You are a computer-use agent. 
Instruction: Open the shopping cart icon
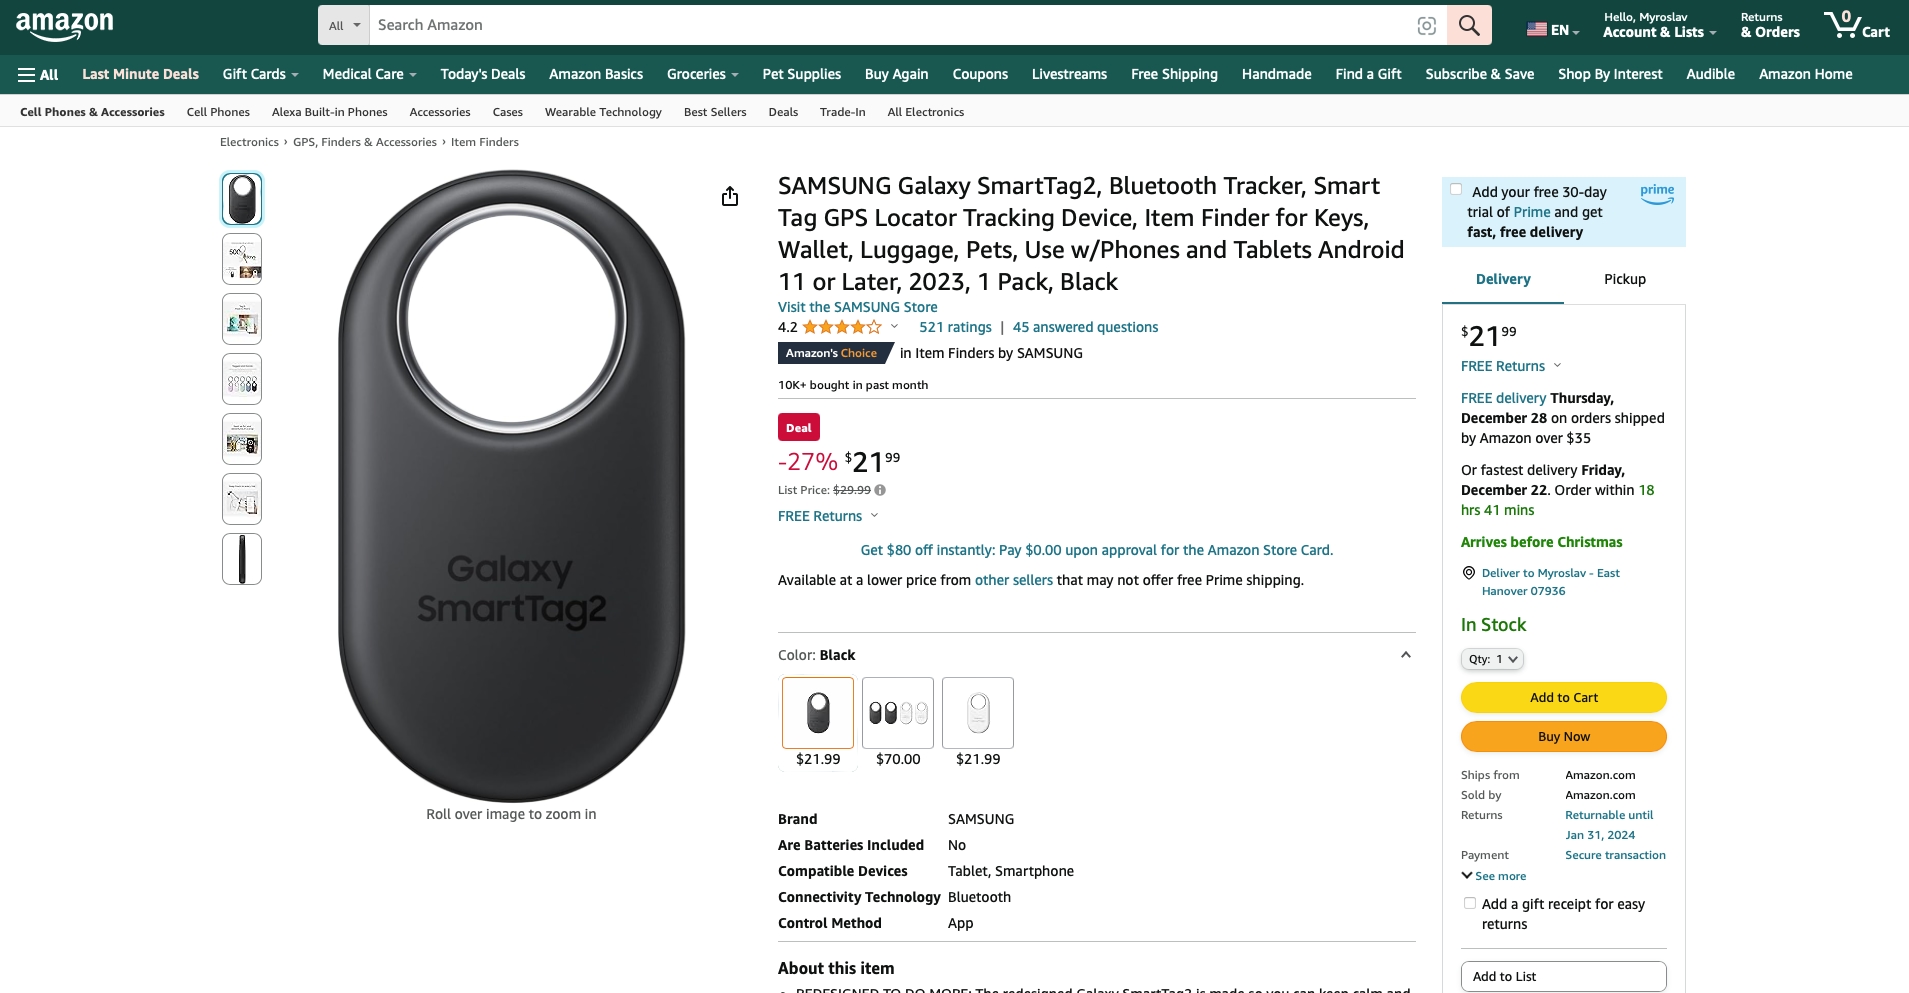pyautogui.click(x=1856, y=25)
